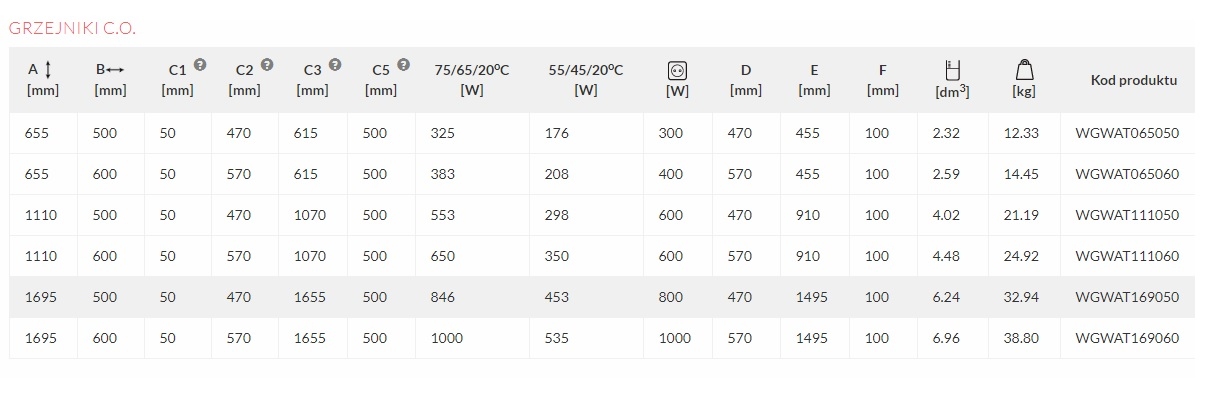Click product code WGWAT169050
Image resolution: width=1205 pixels, height=401 pixels.
[x=1127, y=297]
